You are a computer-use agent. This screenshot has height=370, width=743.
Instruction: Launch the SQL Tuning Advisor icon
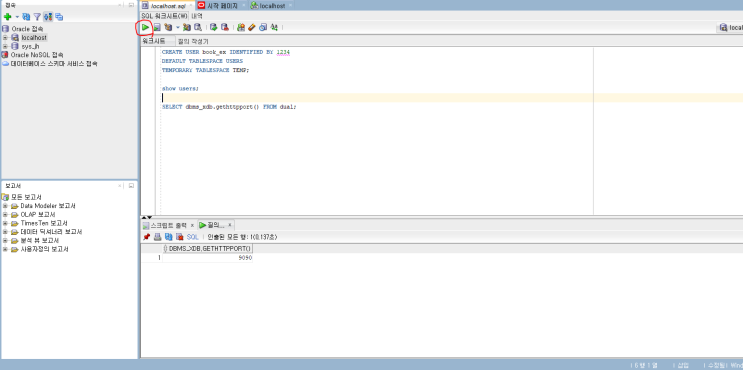pos(198,27)
